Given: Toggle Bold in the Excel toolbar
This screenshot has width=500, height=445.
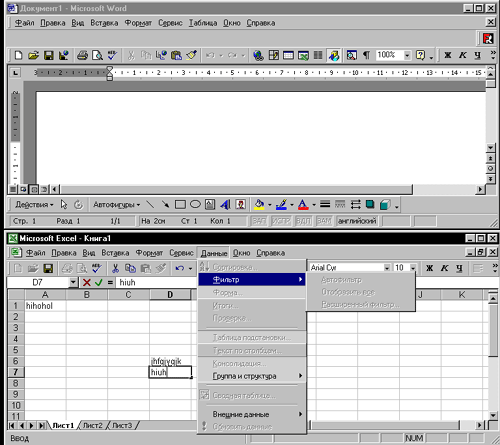Looking at the screenshot, I should point(429,268).
